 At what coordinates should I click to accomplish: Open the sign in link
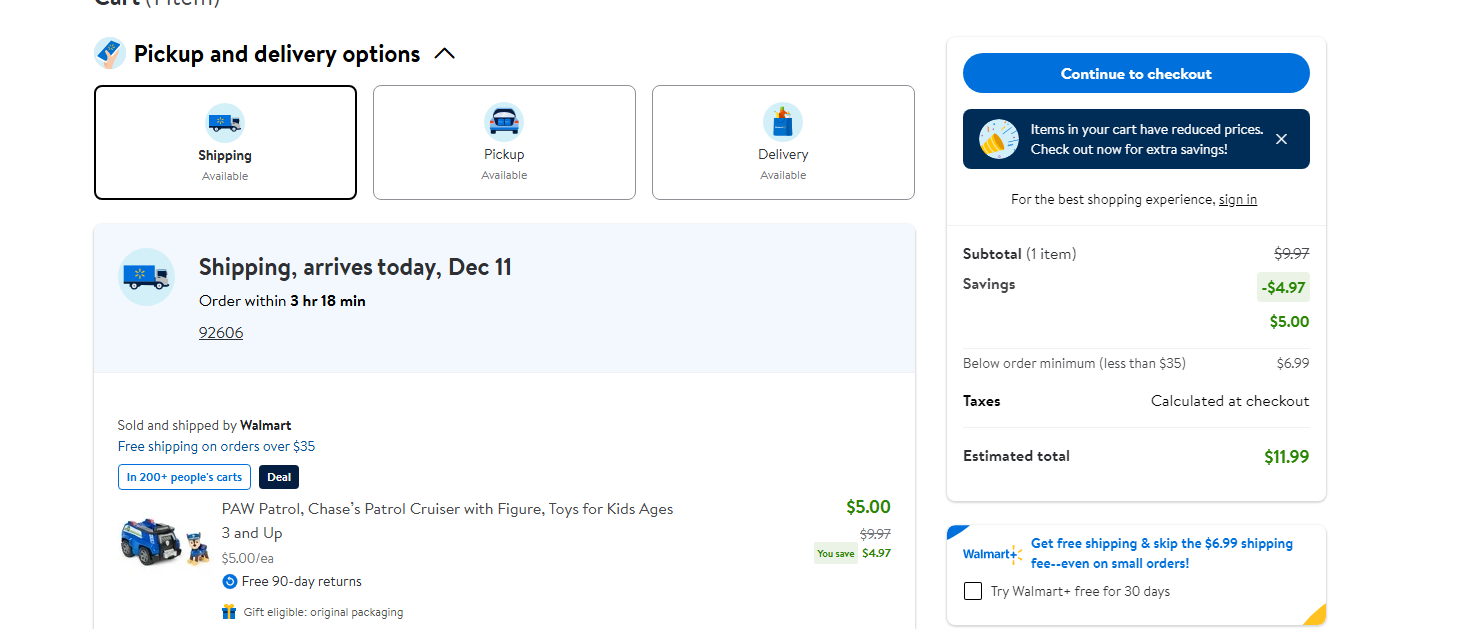coord(1238,200)
